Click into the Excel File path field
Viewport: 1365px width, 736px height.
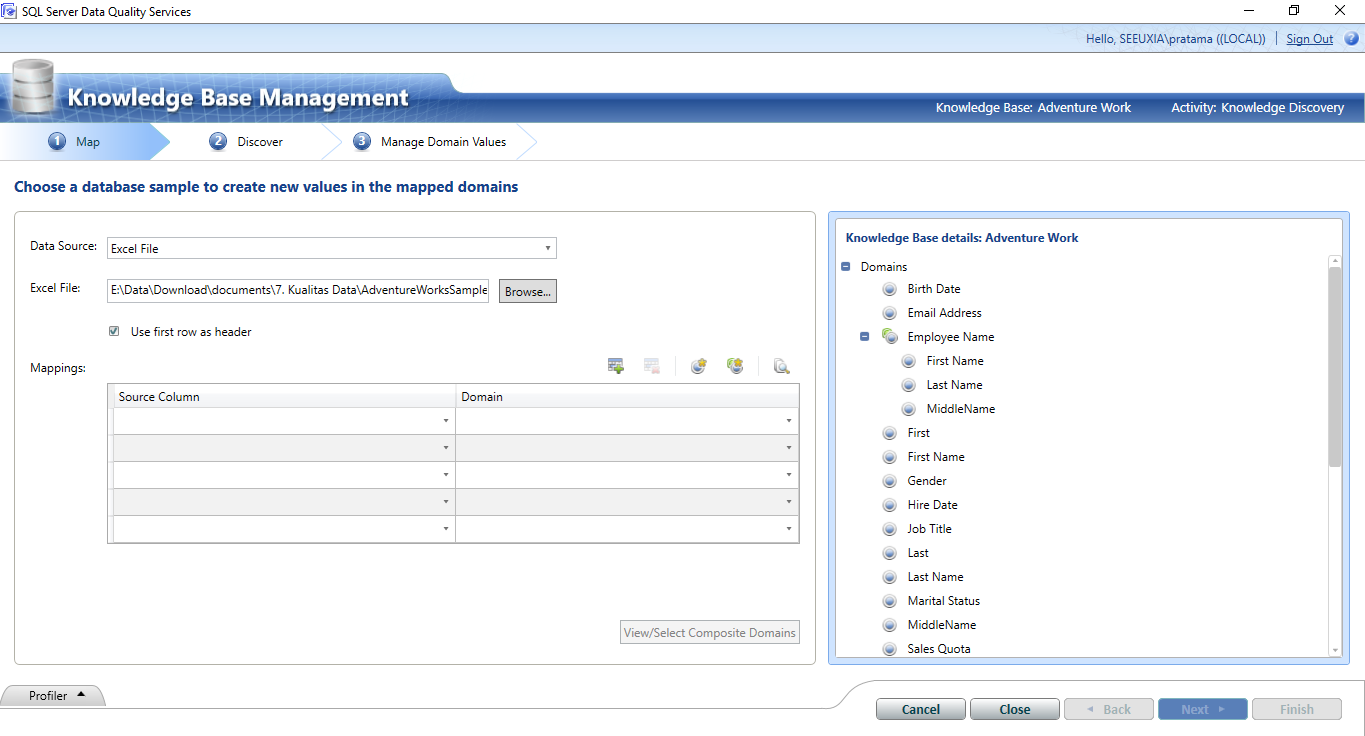(x=298, y=290)
